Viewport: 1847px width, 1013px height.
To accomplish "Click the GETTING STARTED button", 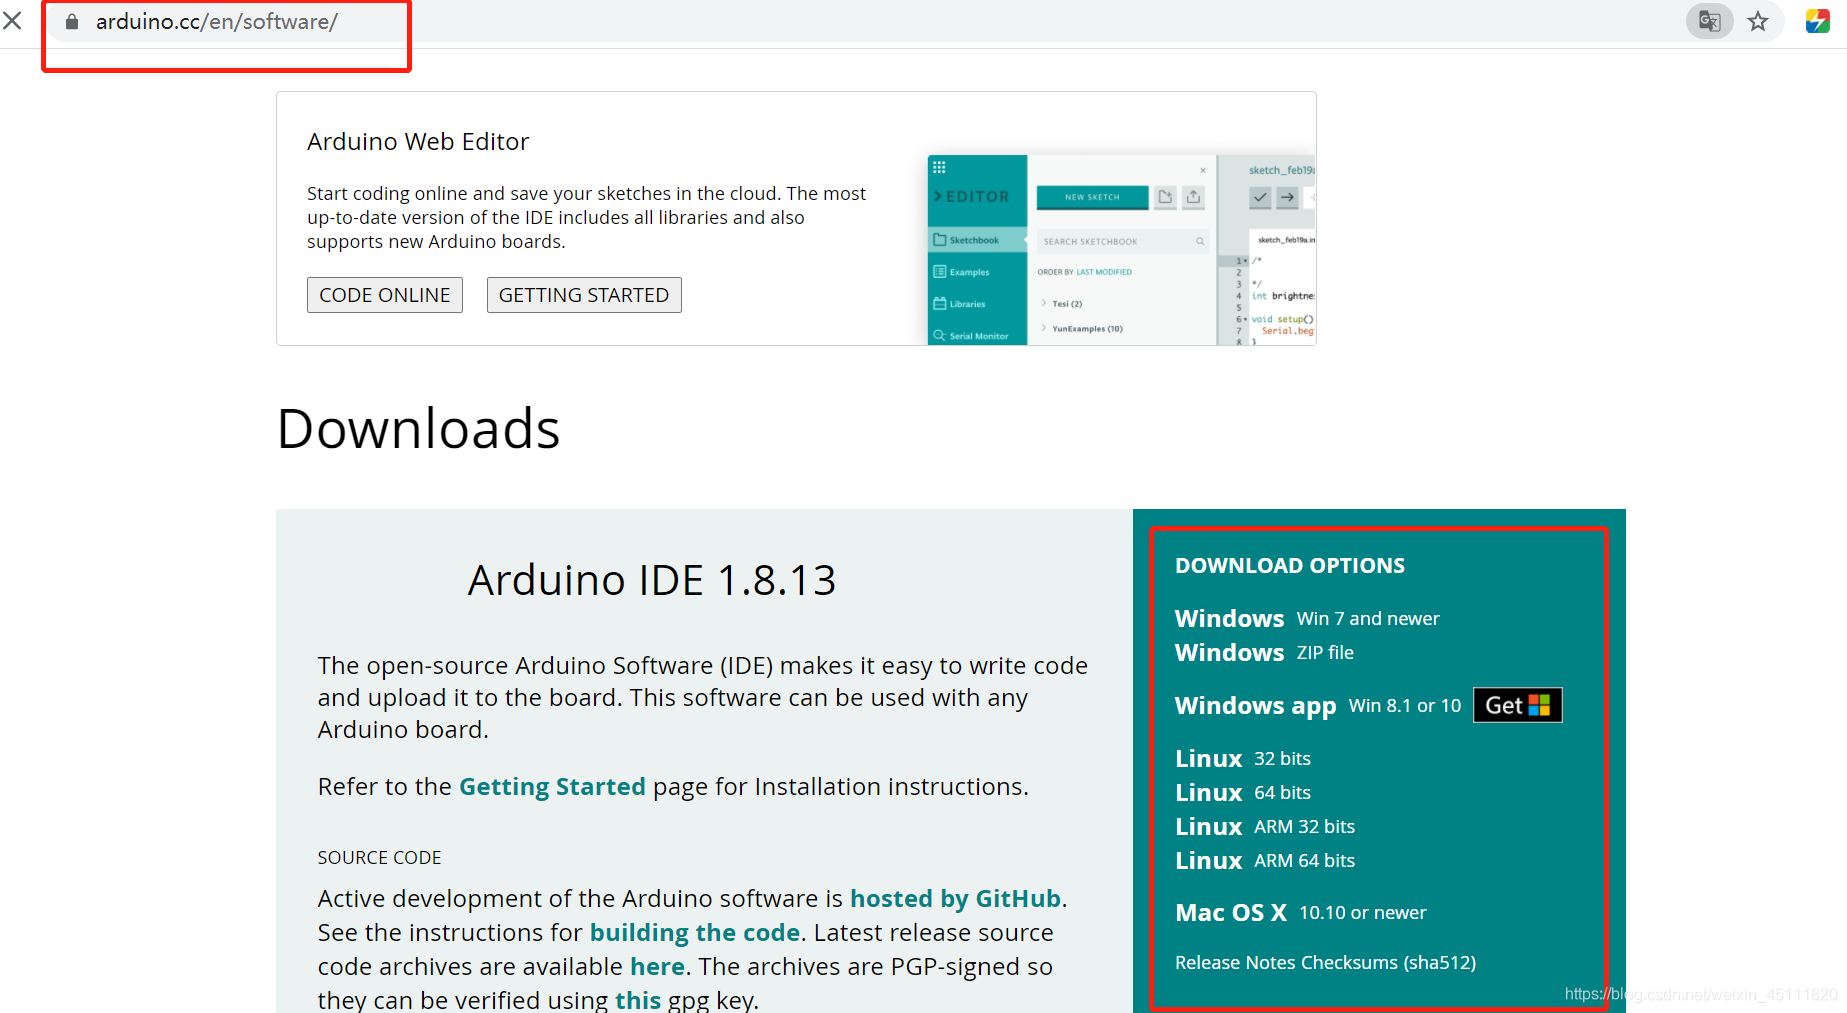I will point(584,295).
